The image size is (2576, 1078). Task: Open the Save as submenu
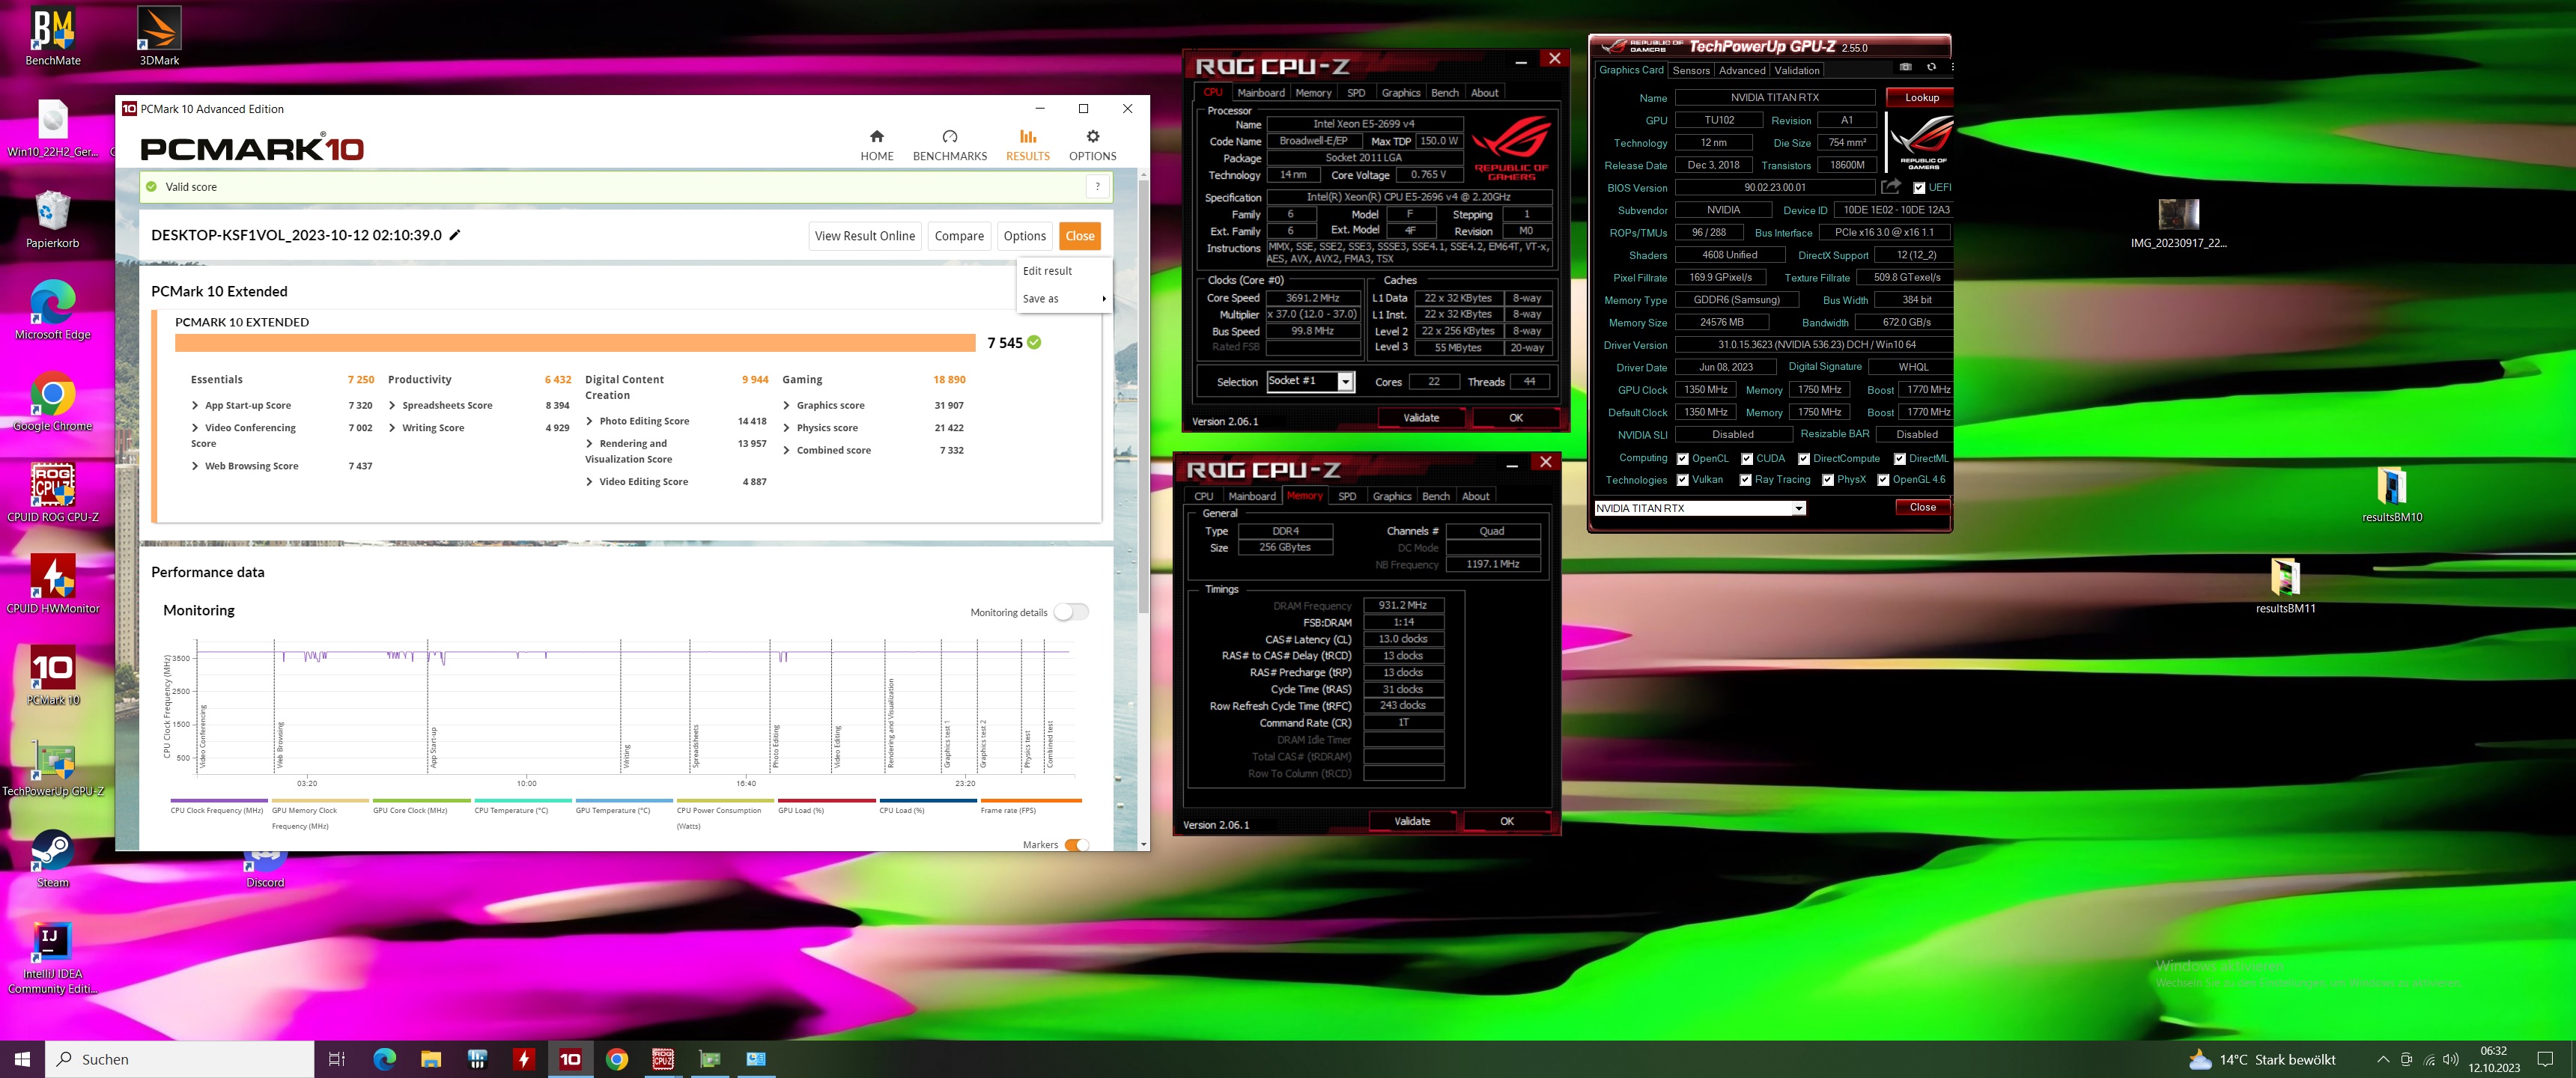coord(1064,298)
